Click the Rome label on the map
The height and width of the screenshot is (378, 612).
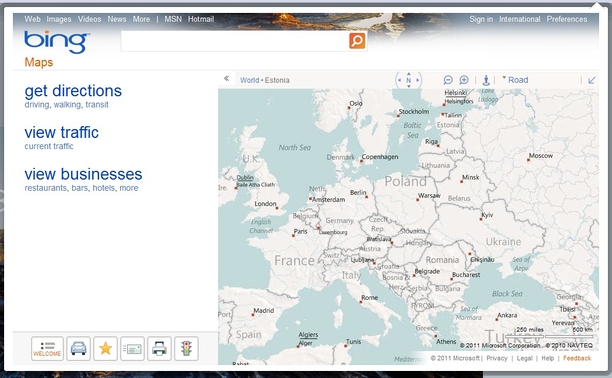point(370,297)
